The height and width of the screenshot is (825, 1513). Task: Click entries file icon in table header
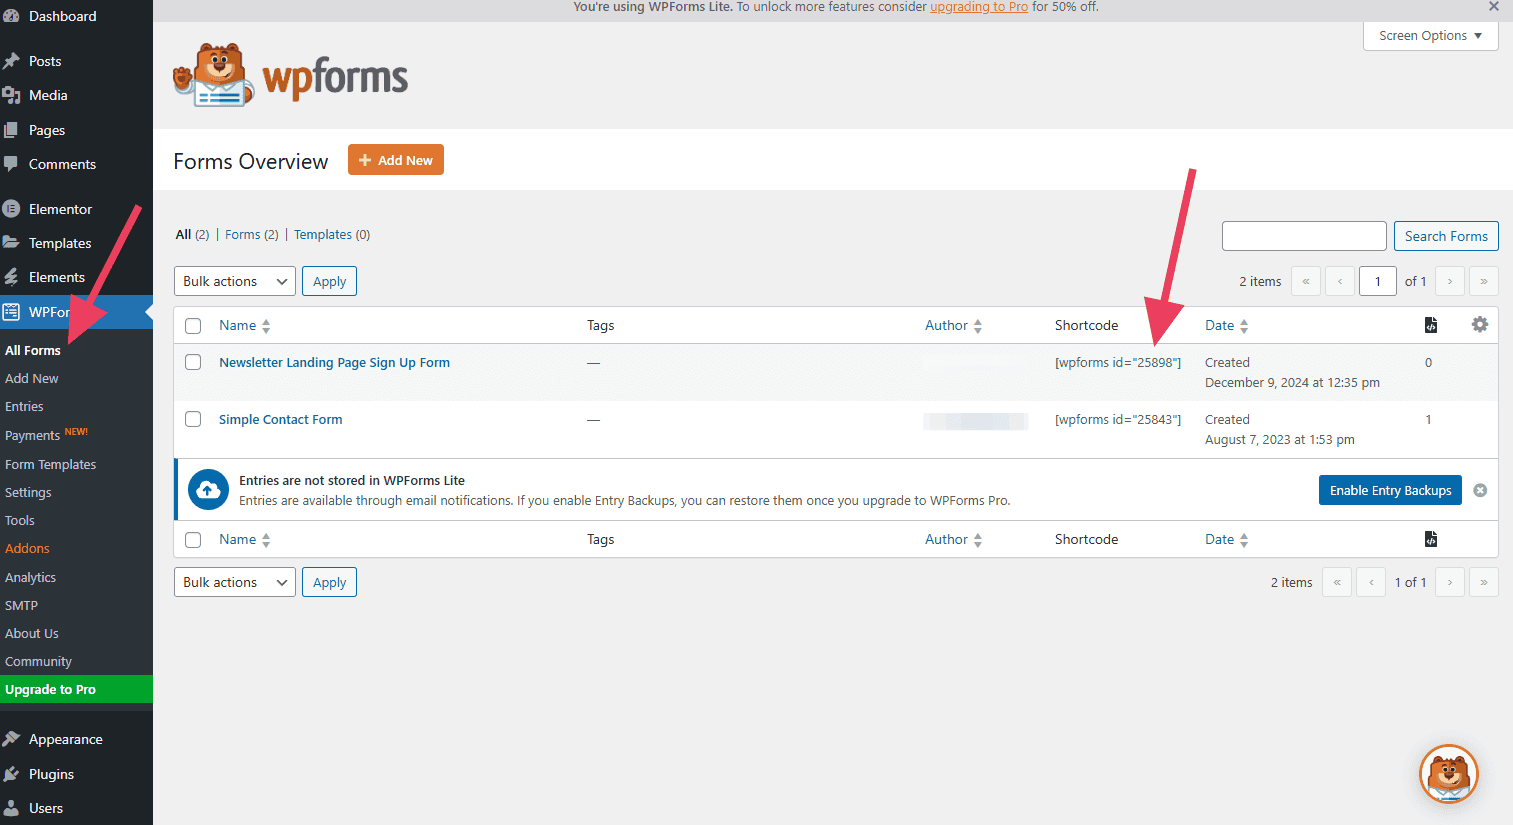(x=1431, y=325)
